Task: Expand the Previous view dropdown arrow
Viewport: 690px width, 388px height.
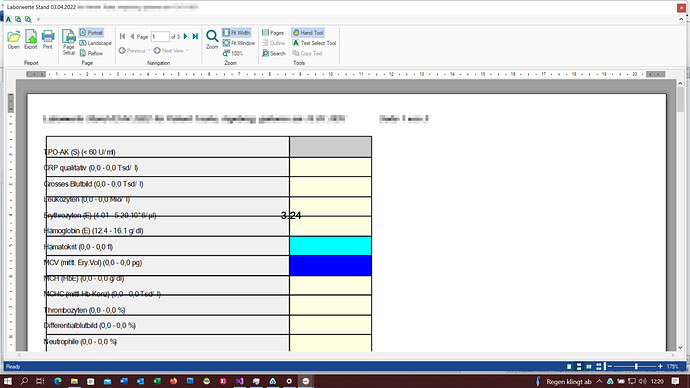Action: click(149, 51)
